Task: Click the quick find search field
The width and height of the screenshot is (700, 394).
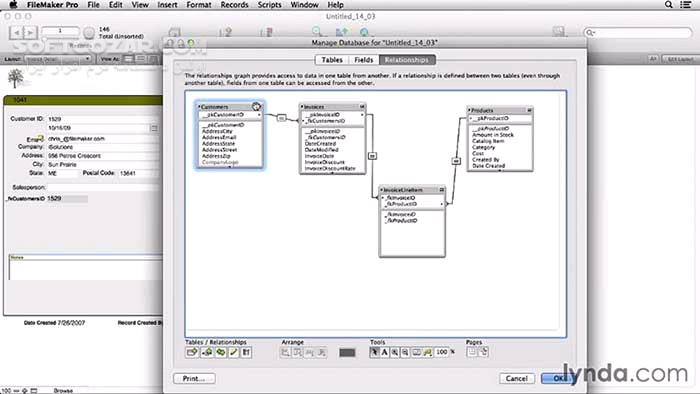Action: pos(638,33)
